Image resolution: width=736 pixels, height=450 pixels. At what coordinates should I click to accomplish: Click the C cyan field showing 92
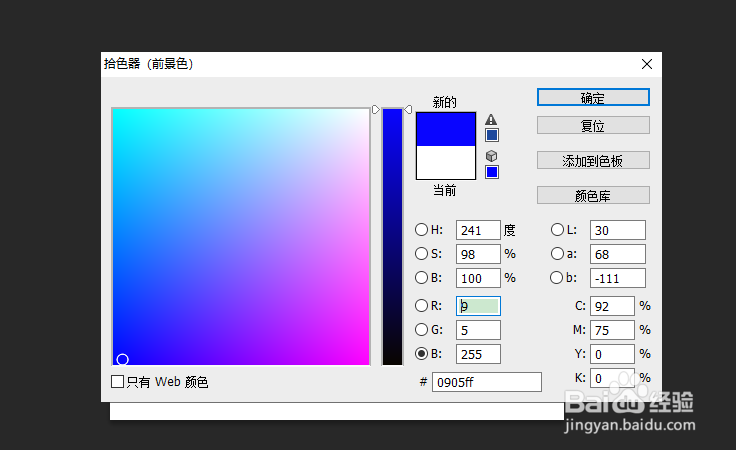[x=613, y=306]
